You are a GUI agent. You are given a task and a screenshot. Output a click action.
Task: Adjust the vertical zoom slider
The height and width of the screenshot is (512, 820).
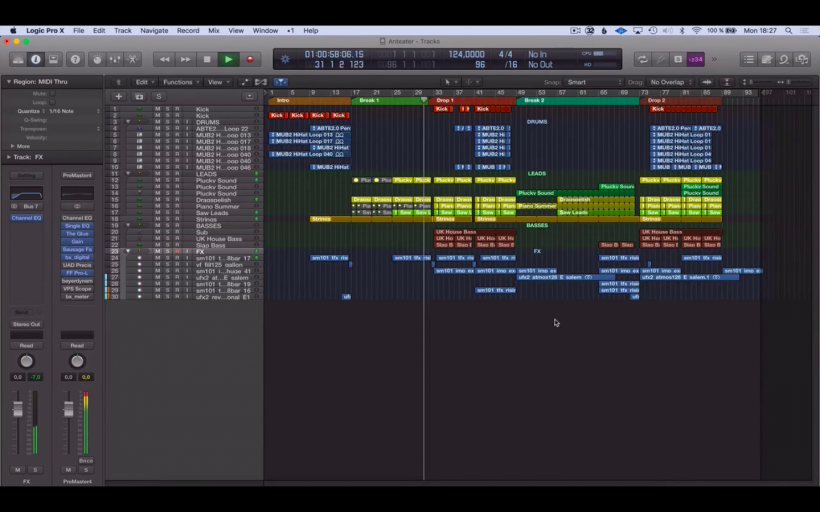pos(756,82)
